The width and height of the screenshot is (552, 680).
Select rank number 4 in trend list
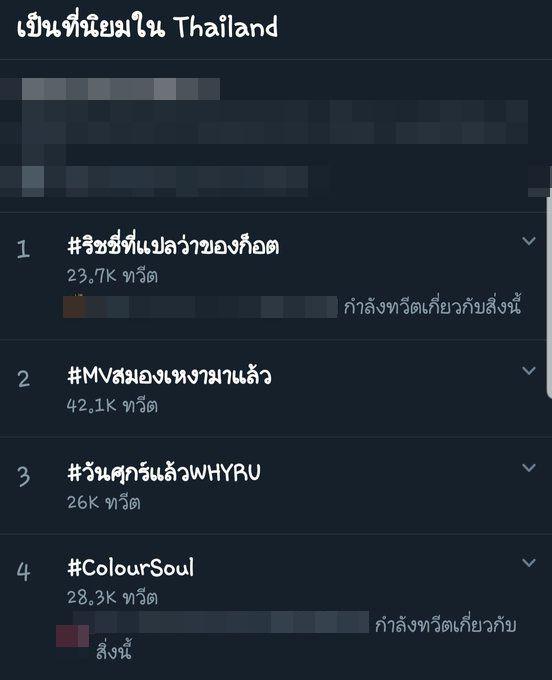click(x=23, y=572)
